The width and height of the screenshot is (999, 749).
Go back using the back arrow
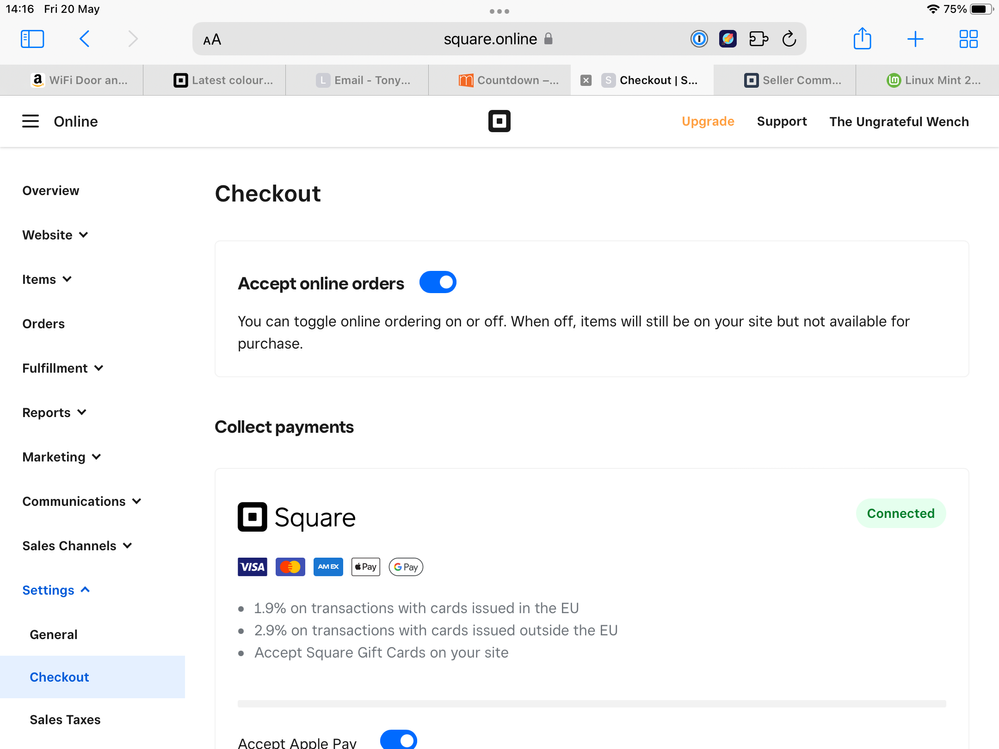[x=85, y=39]
